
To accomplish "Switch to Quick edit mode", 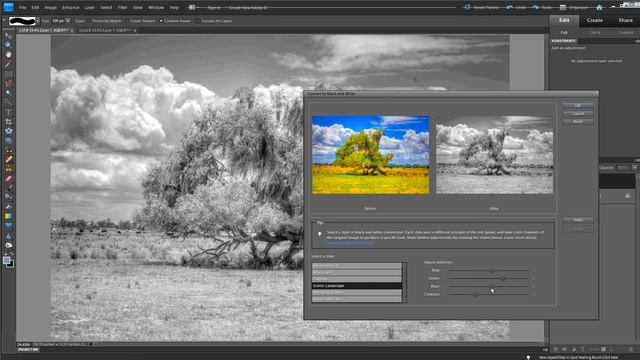I will point(595,32).
